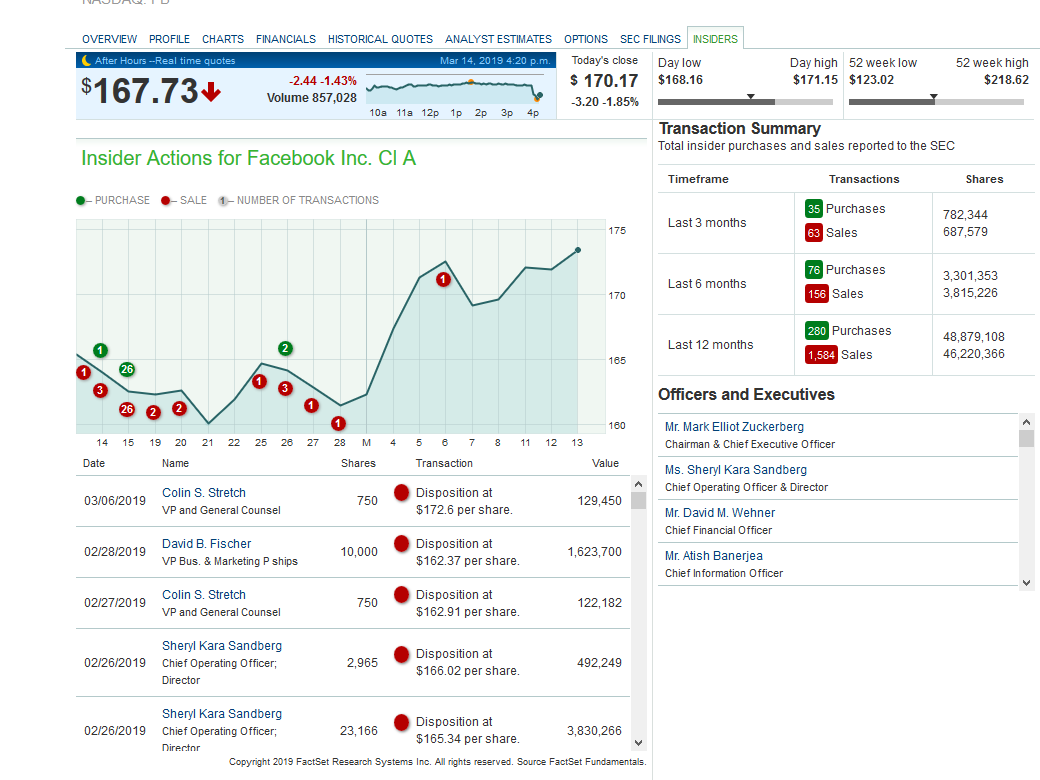Go to the SEC Filings tab

[650, 39]
